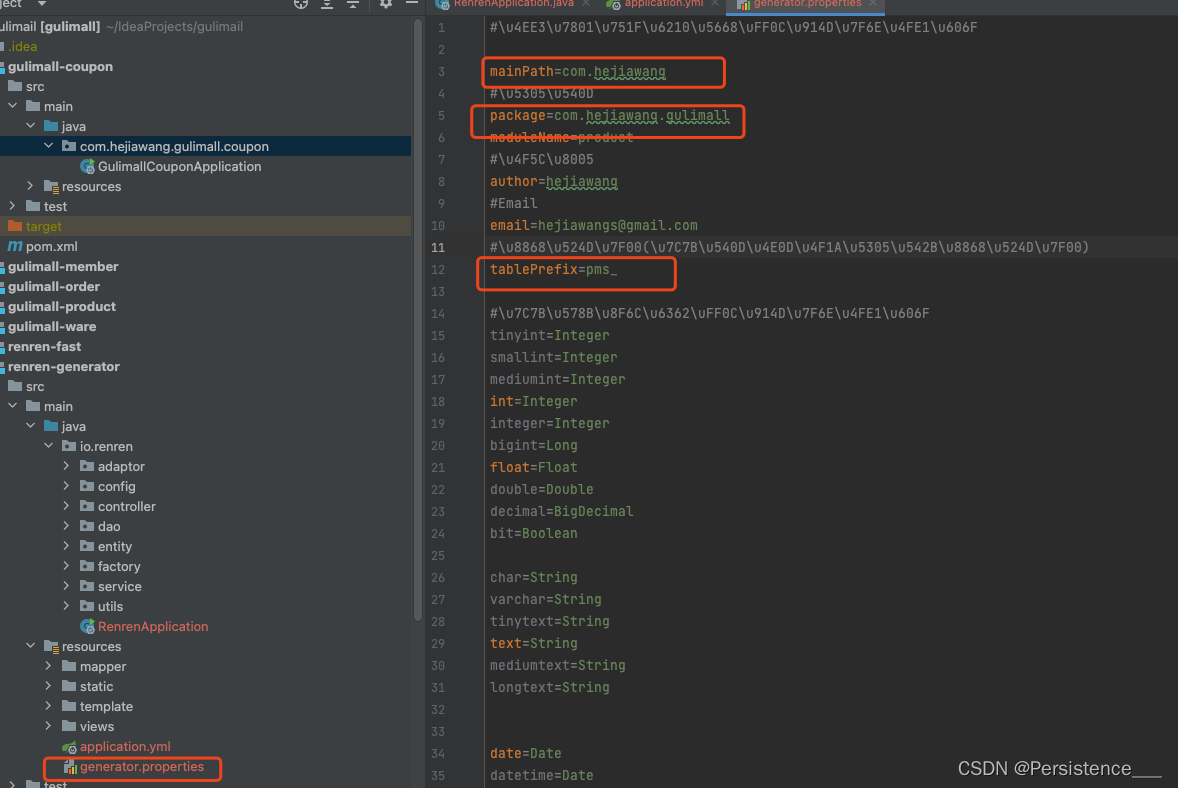
Task: Expand the entity package
Action: pyautogui.click(x=67, y=546)
